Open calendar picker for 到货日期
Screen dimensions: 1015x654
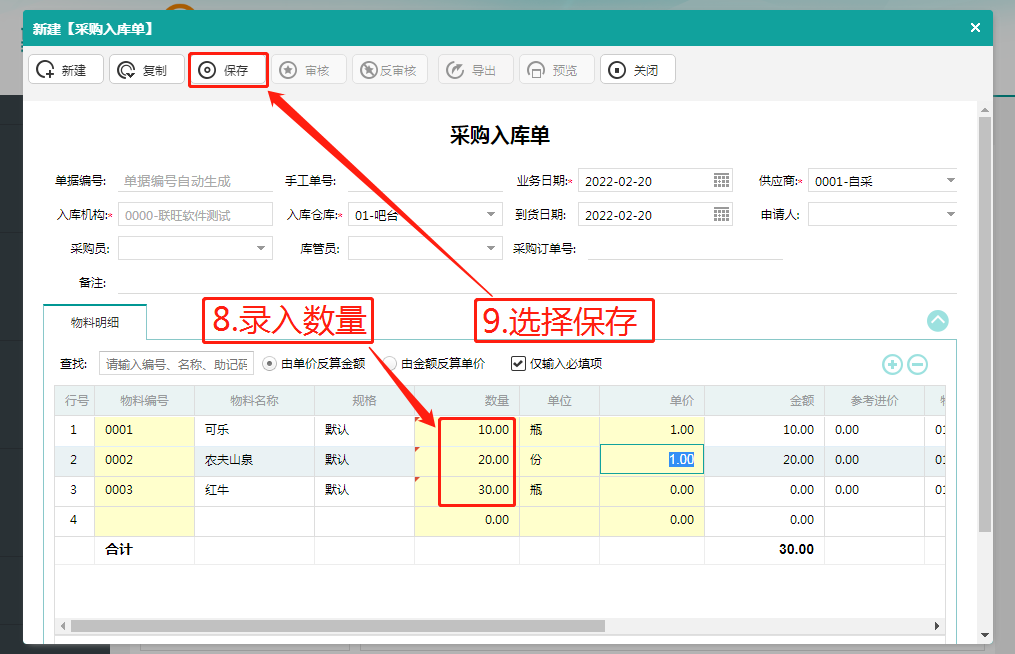tap(721, 214)
